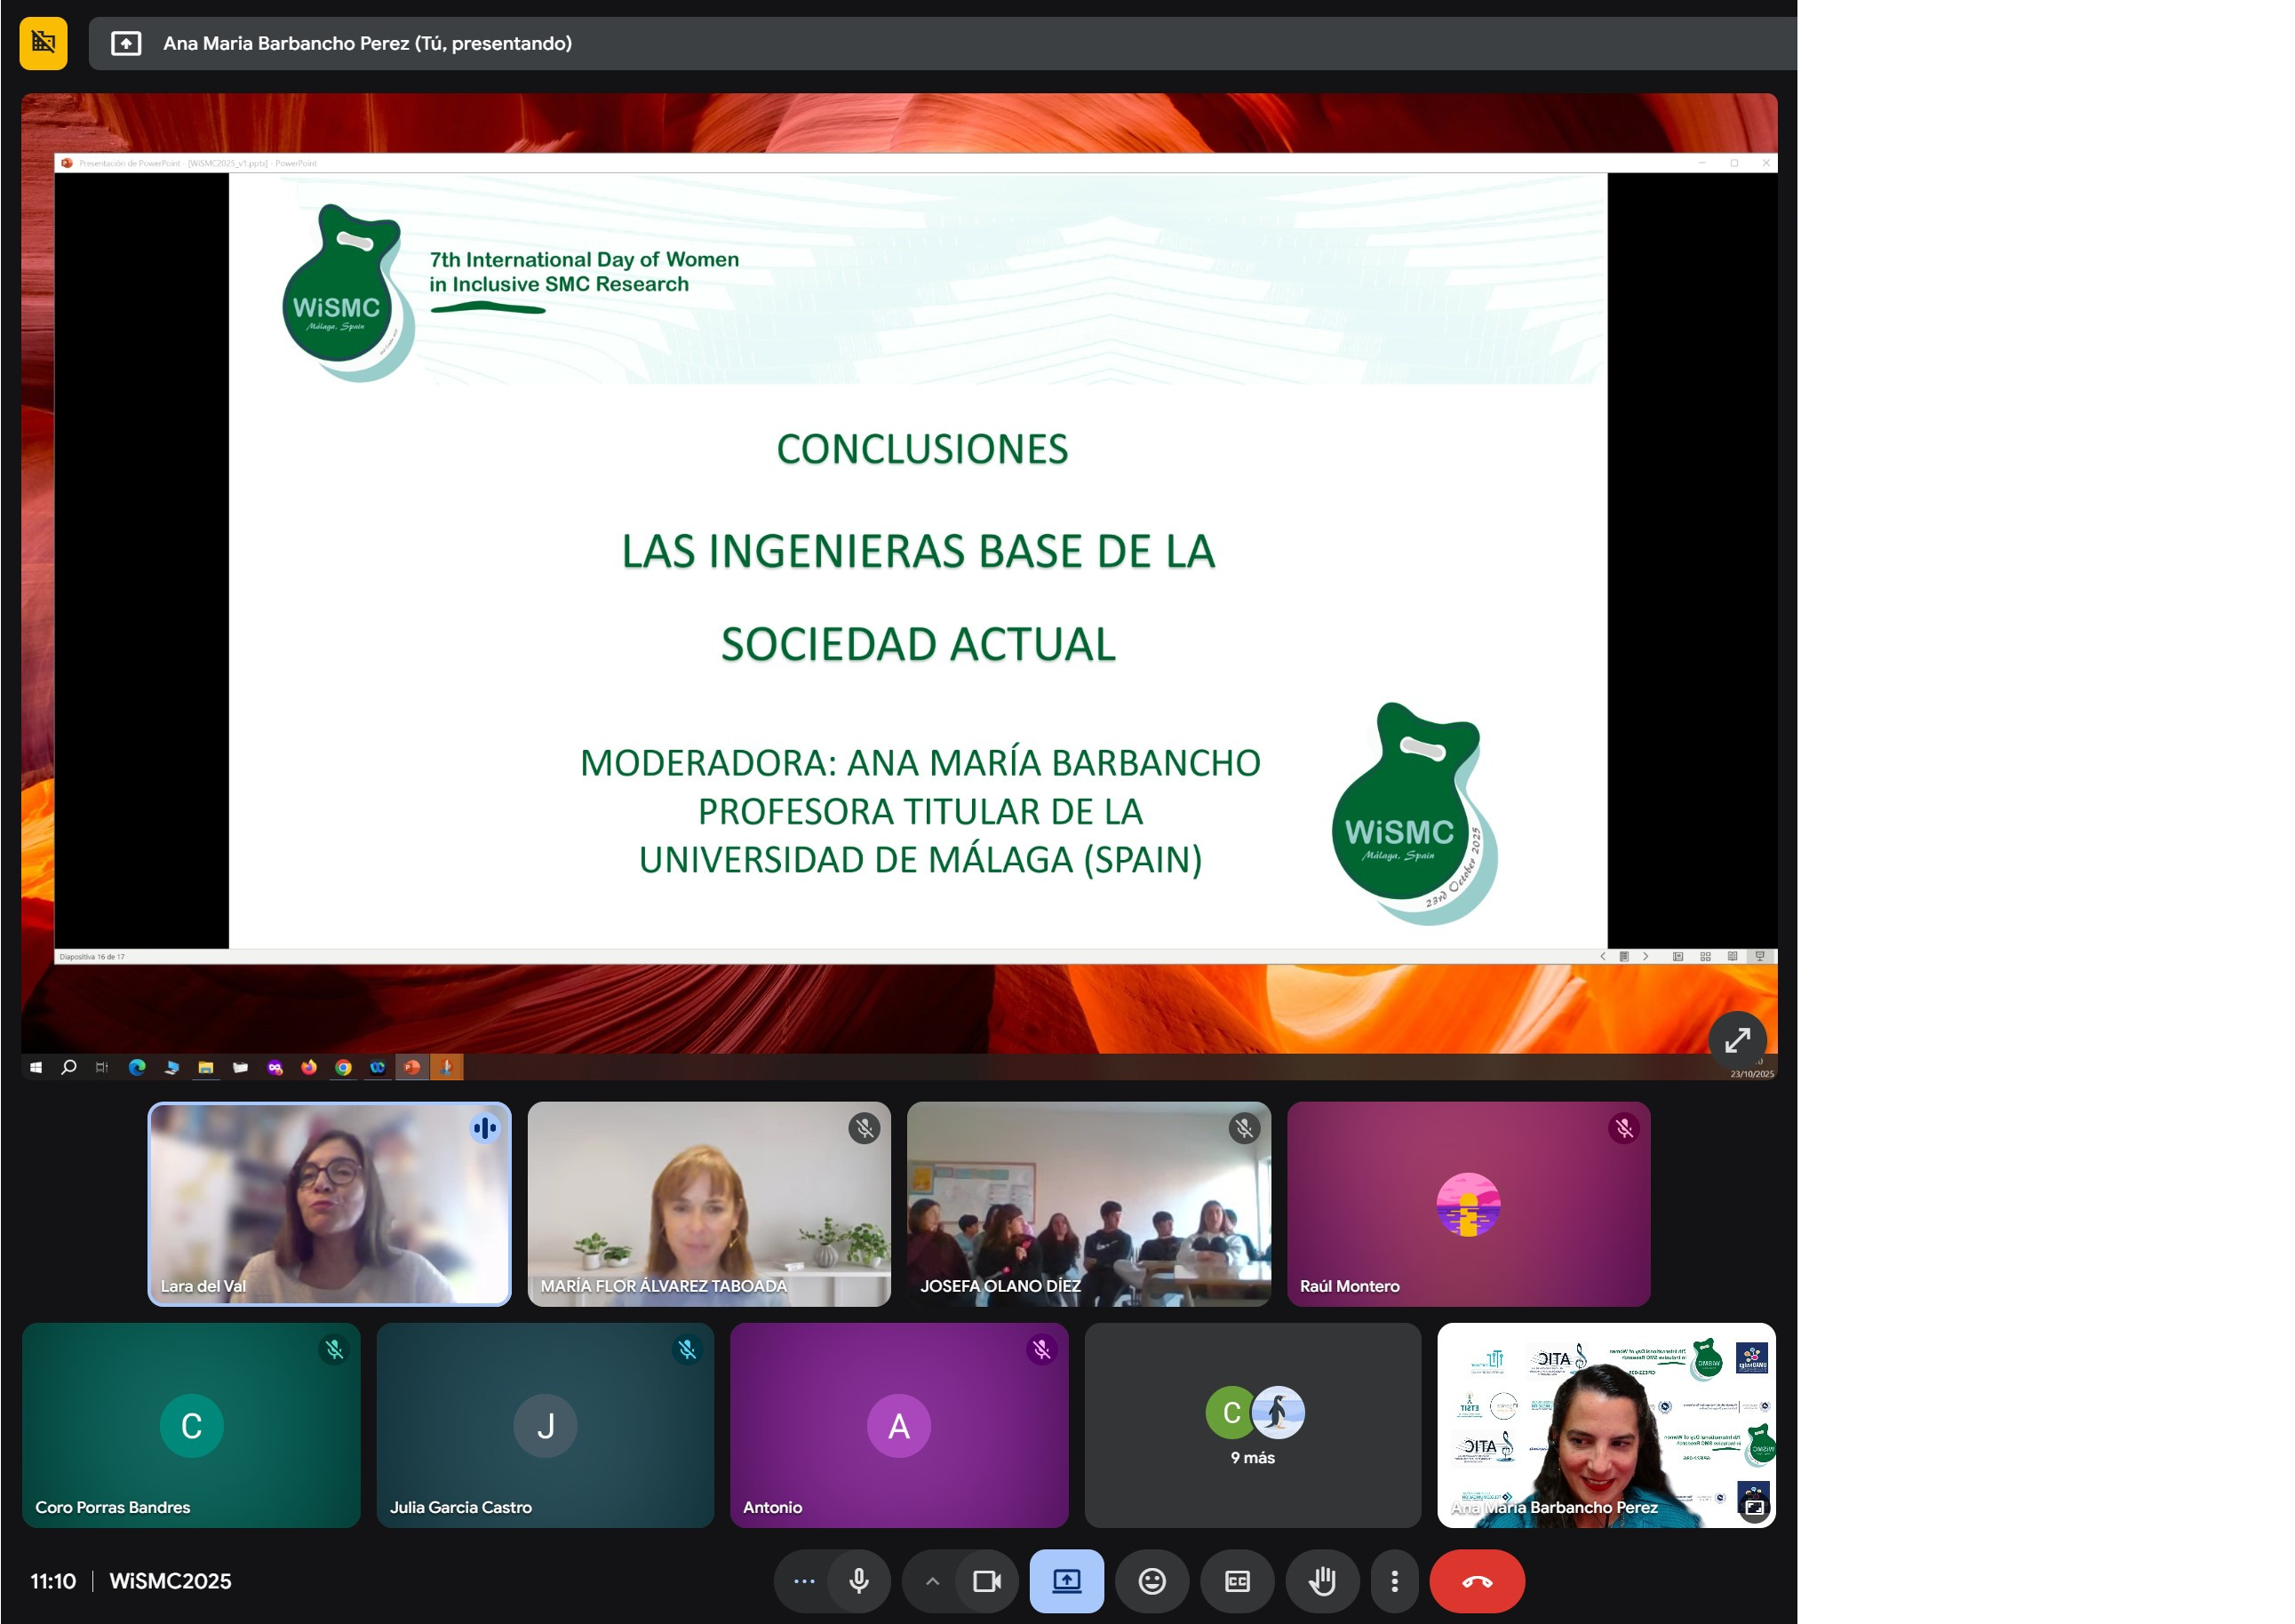This screenshot has height=1624, width=2295.
Task: Click the WiSMC2025 meeting name
Action: click(170, 1581)
